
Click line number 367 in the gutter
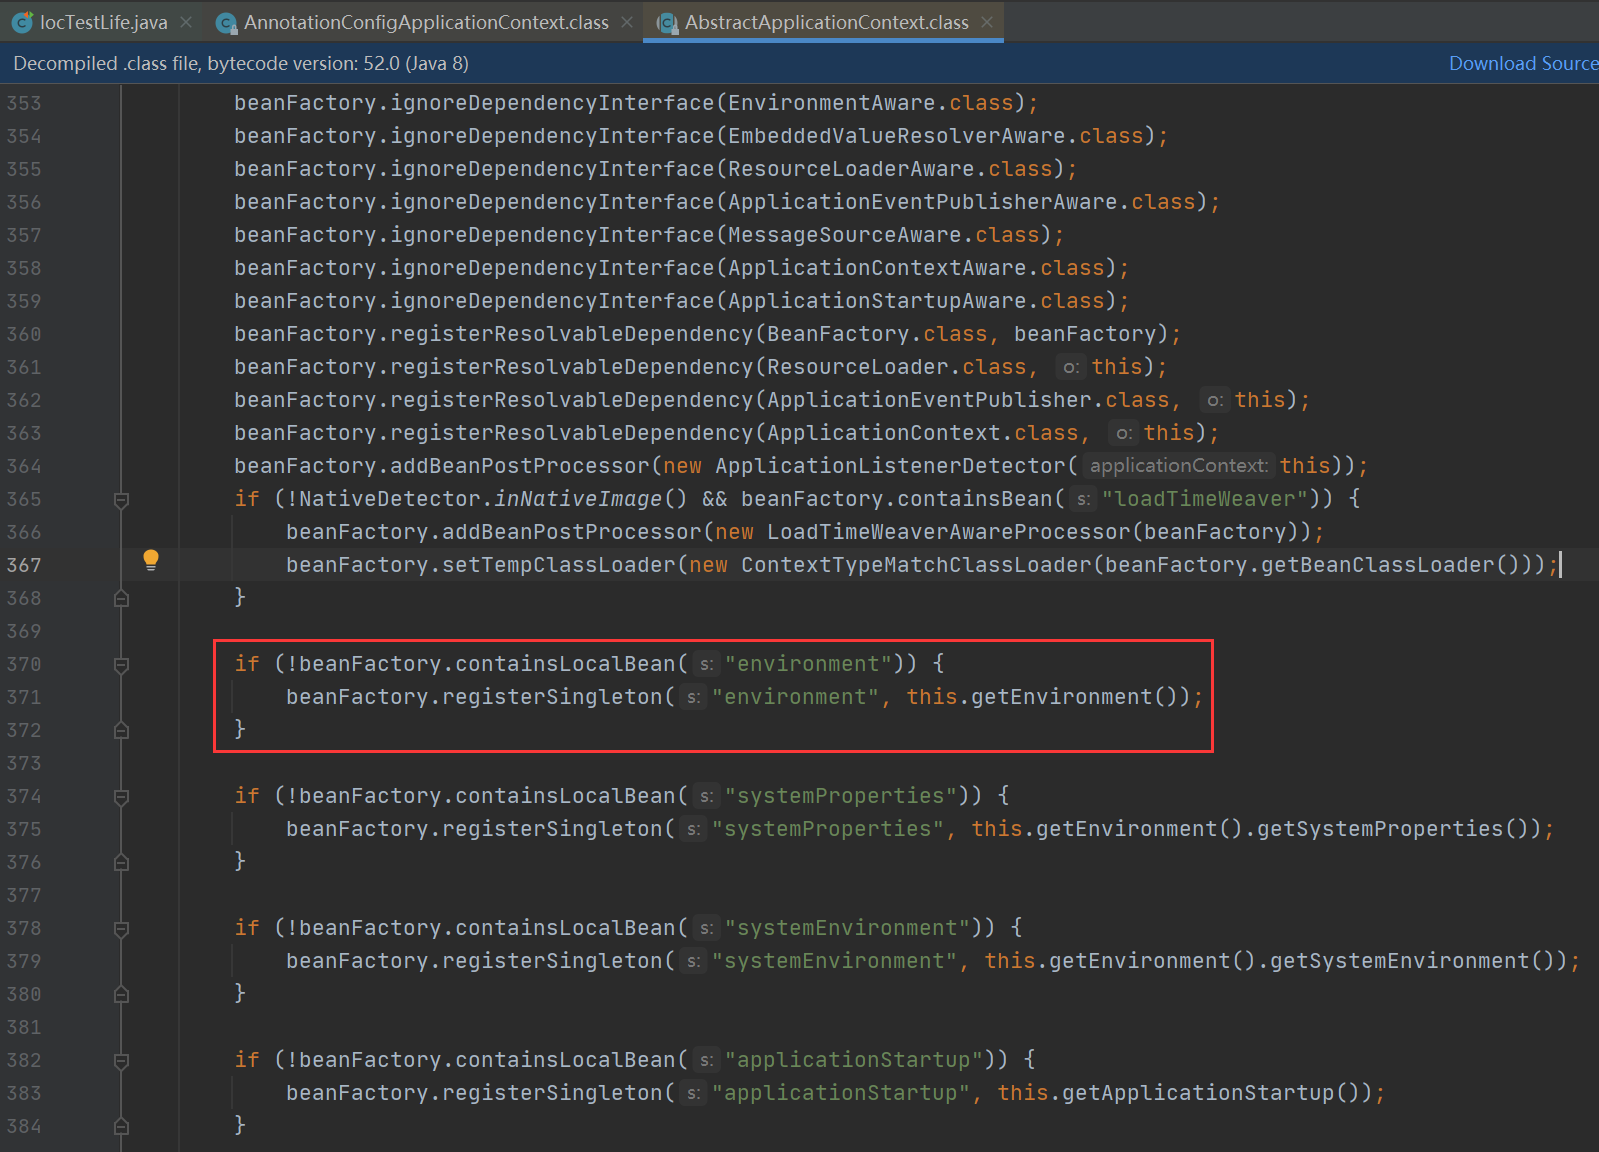tap(24, 565)
